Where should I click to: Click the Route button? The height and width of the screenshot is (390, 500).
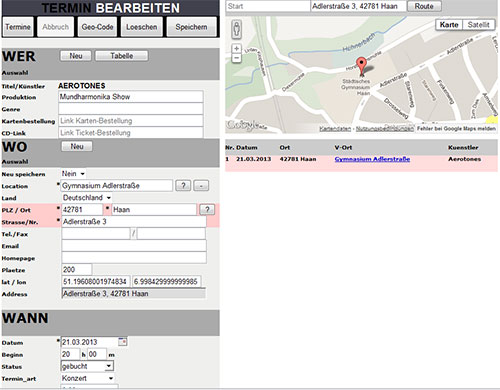(424, 6)
